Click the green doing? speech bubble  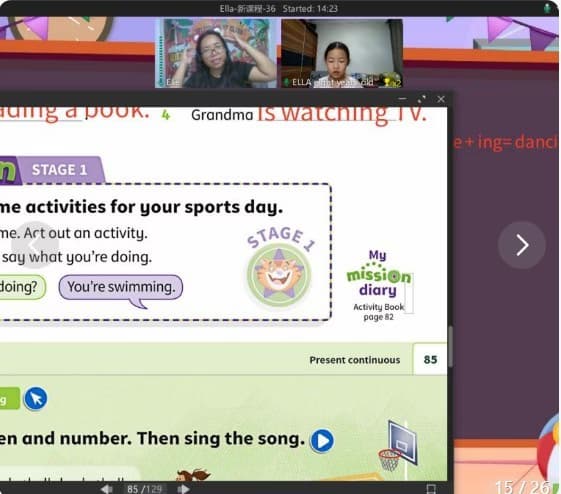coord(22,287)
